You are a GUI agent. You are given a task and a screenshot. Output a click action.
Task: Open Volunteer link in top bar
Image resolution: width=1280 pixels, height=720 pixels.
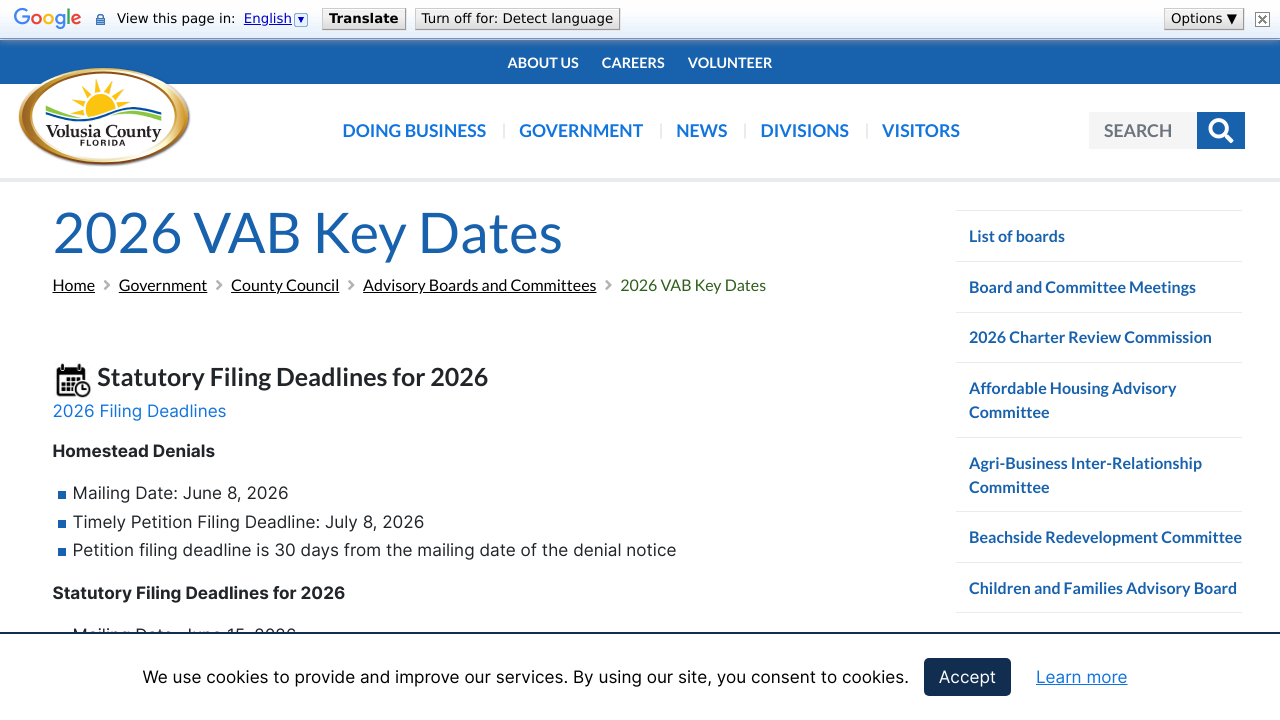coord(730,62)
